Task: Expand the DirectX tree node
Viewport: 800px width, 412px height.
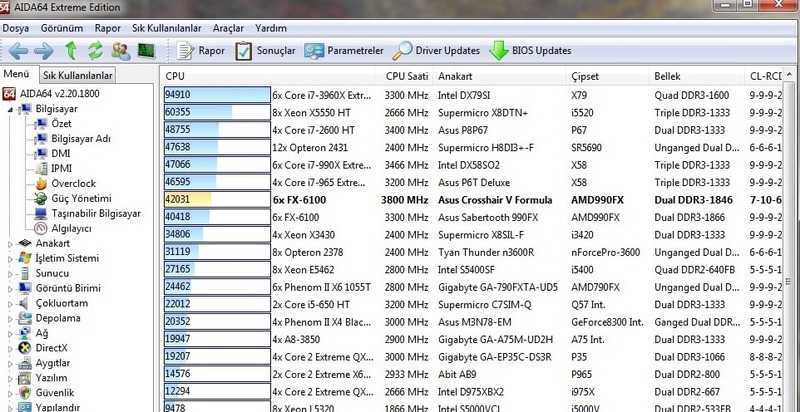Action: pos(10,348)
